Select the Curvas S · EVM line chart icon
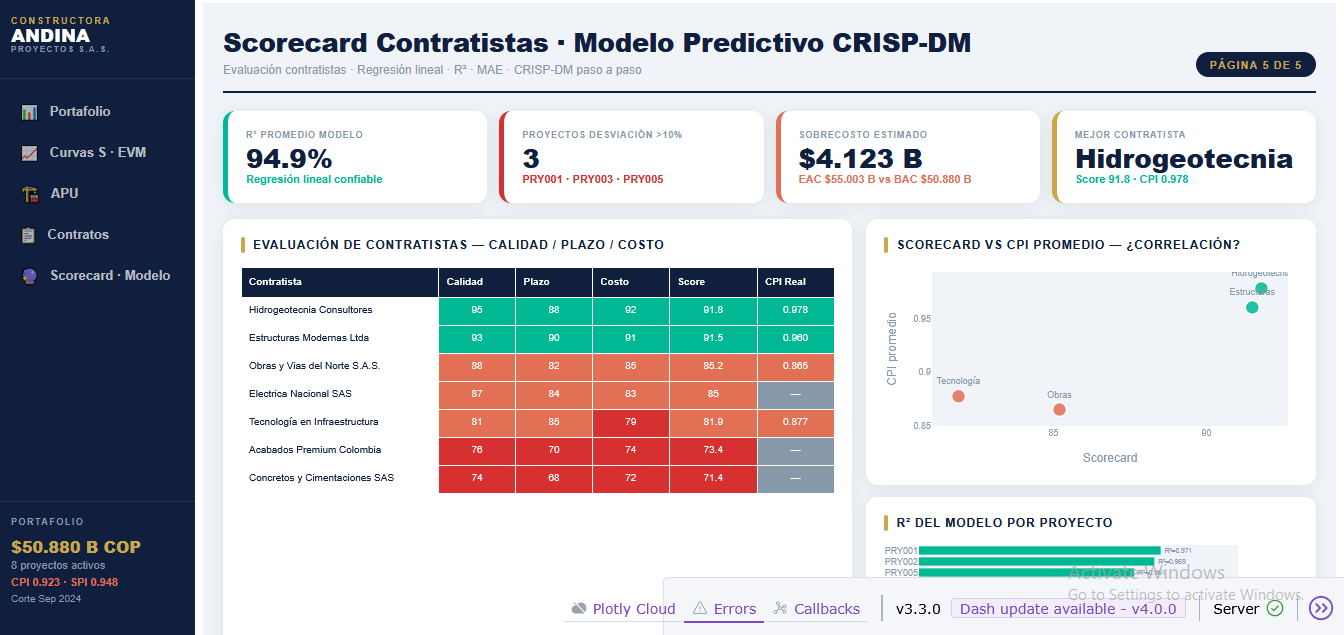Image resolution: width=1344 pixels, height=635 pixels. click(x=31, y=152)
